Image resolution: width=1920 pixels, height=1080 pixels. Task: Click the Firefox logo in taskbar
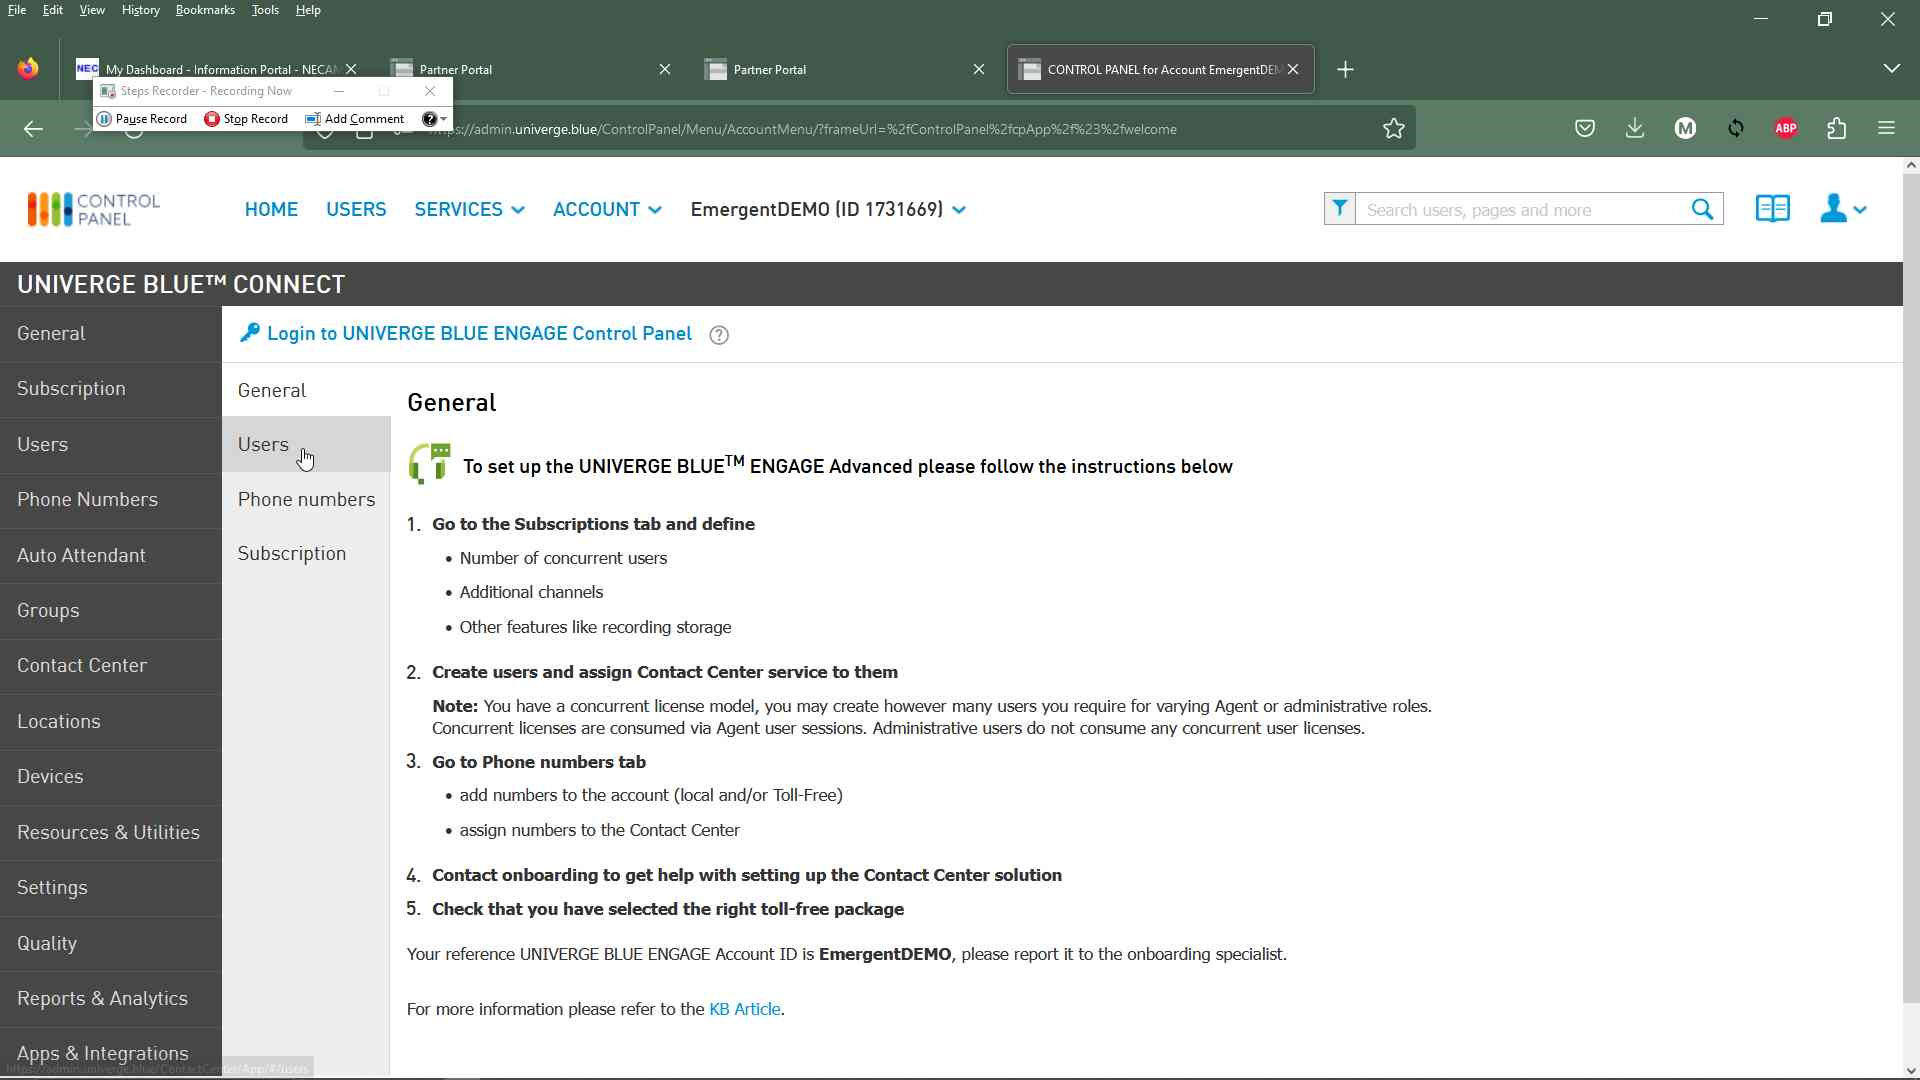pos(29,69)
